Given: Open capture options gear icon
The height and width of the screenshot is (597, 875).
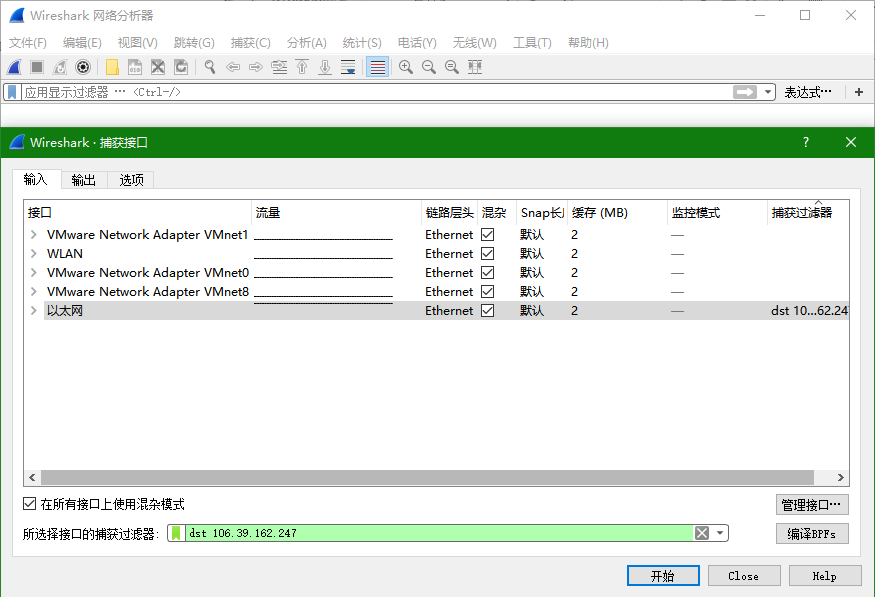Looking at the screenshot, I should click(83, 68).
